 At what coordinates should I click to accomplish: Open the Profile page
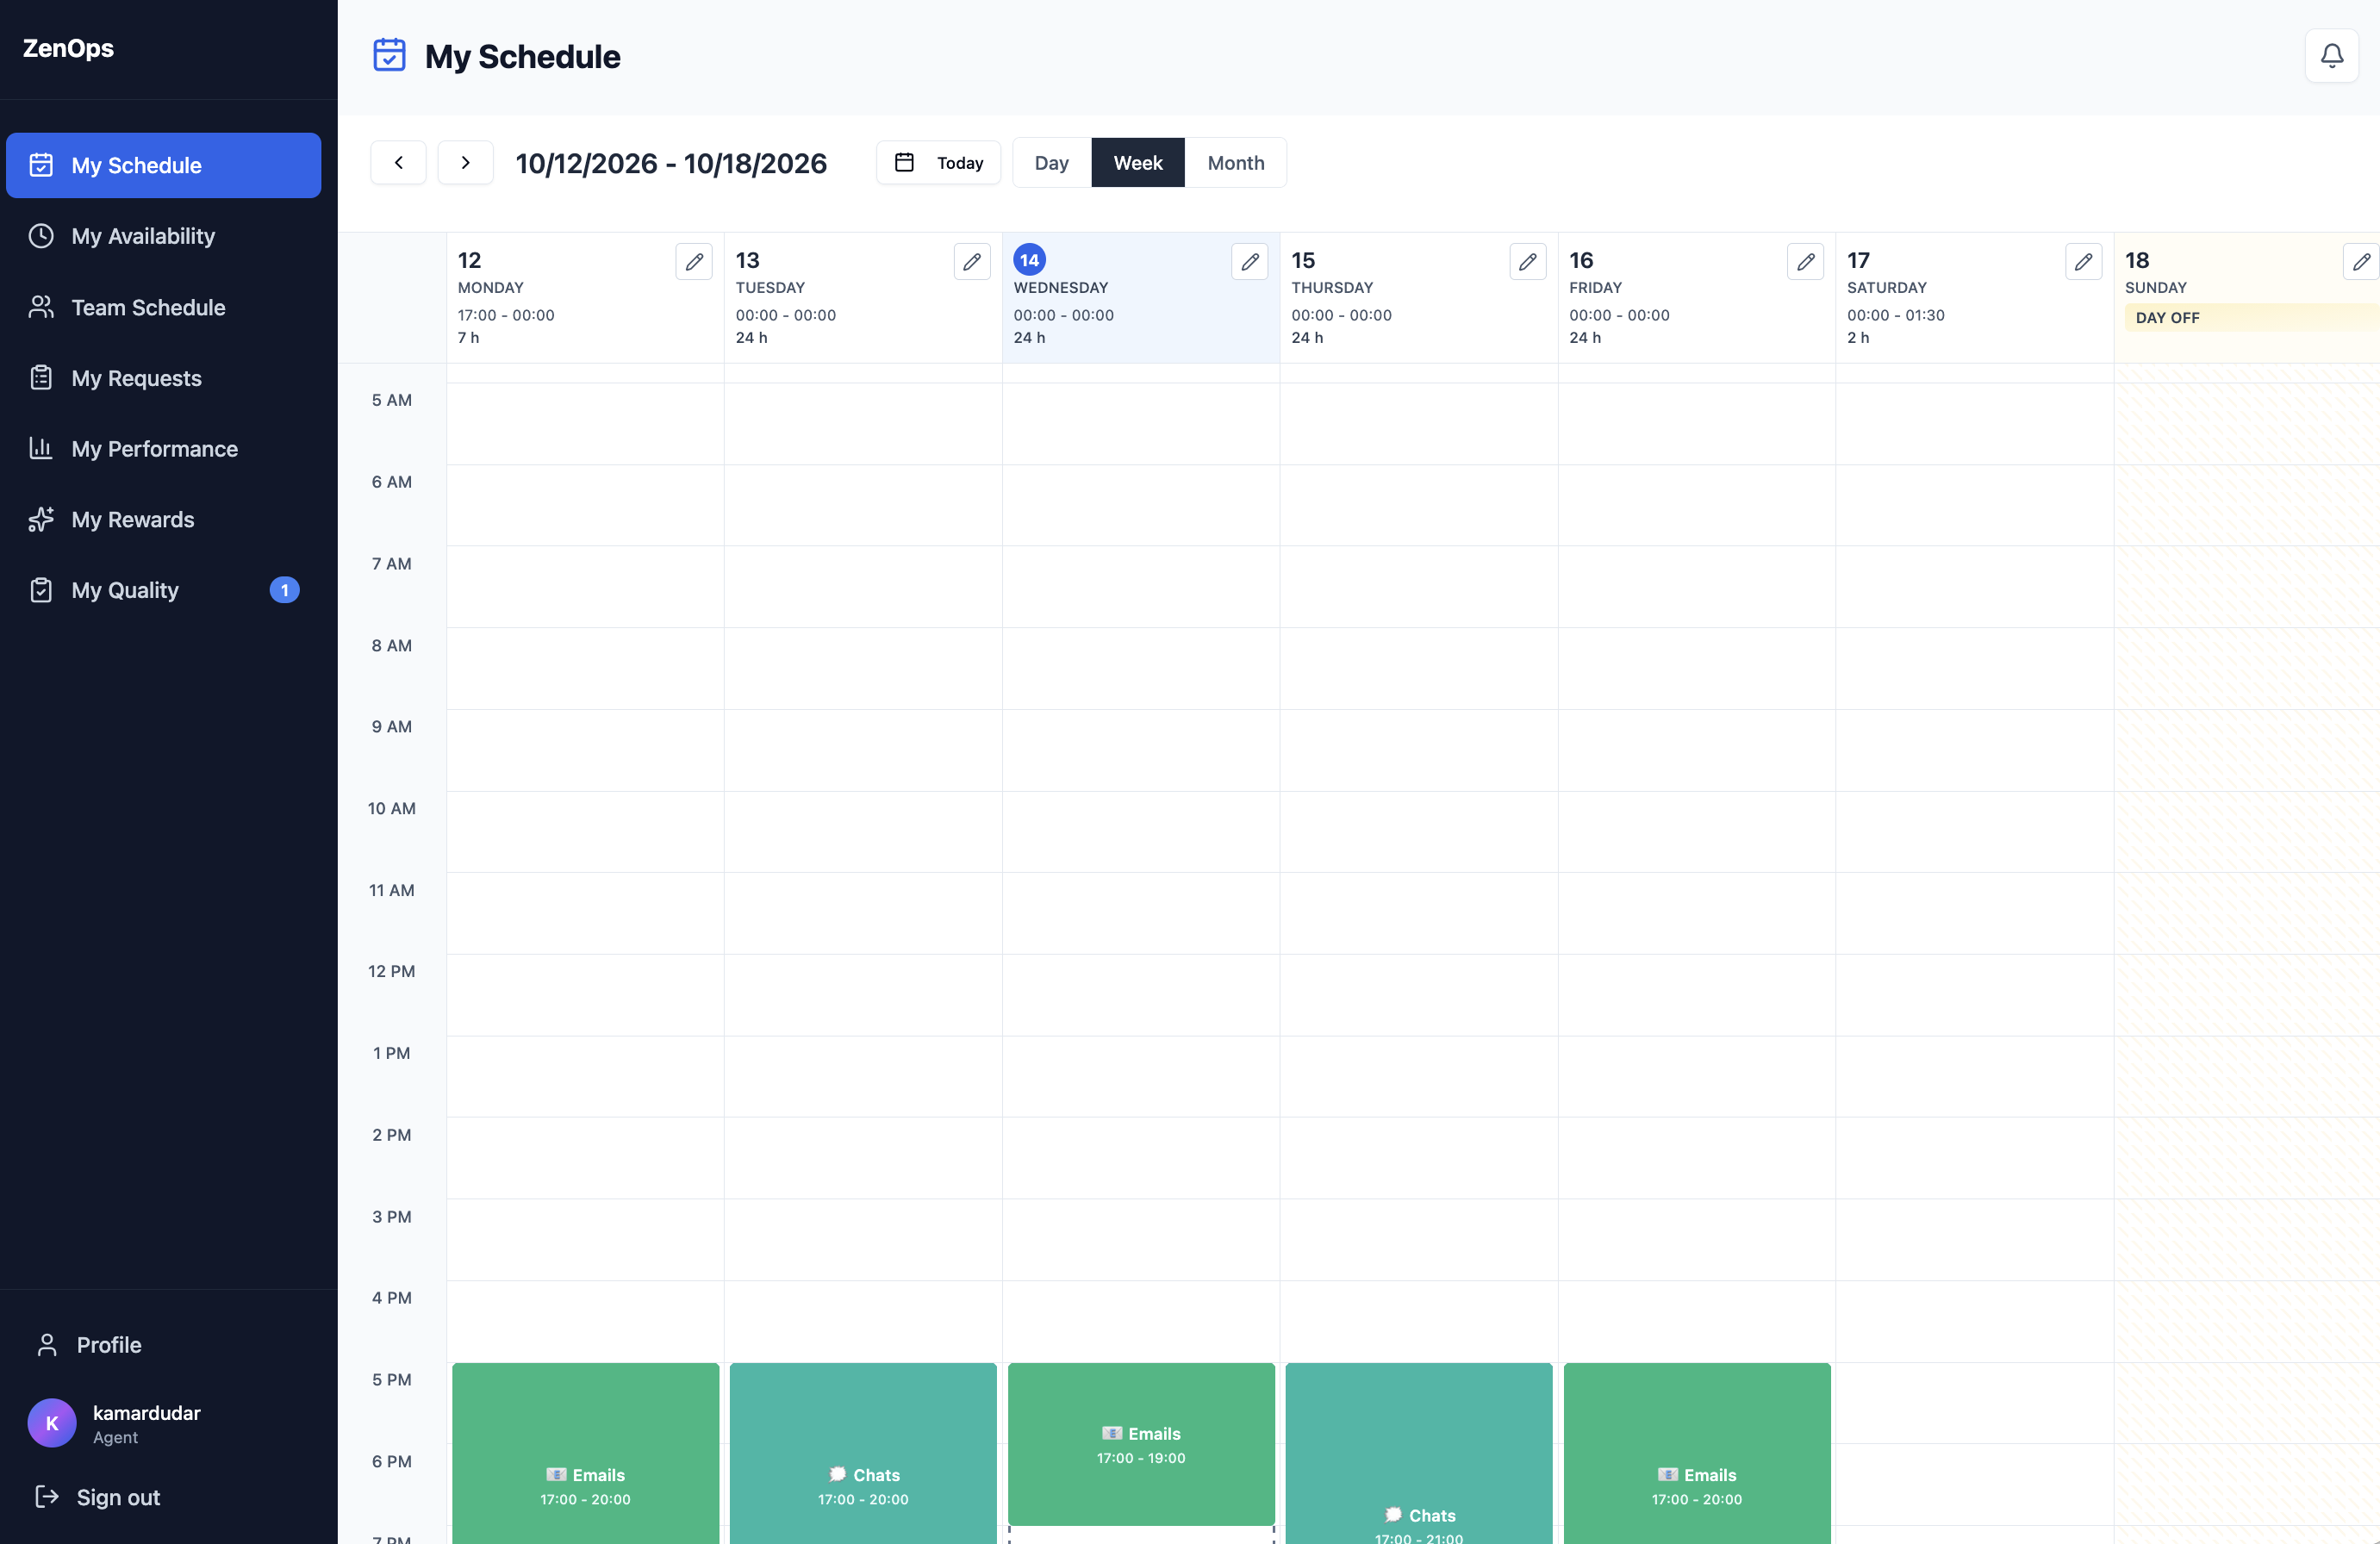point(164,1345)
